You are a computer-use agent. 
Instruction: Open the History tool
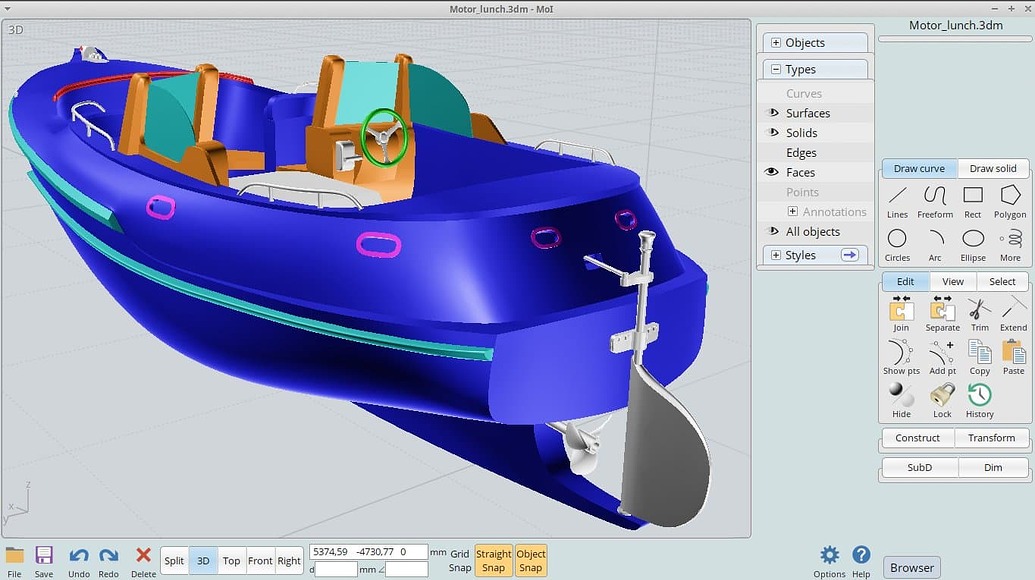pos(980,401)
